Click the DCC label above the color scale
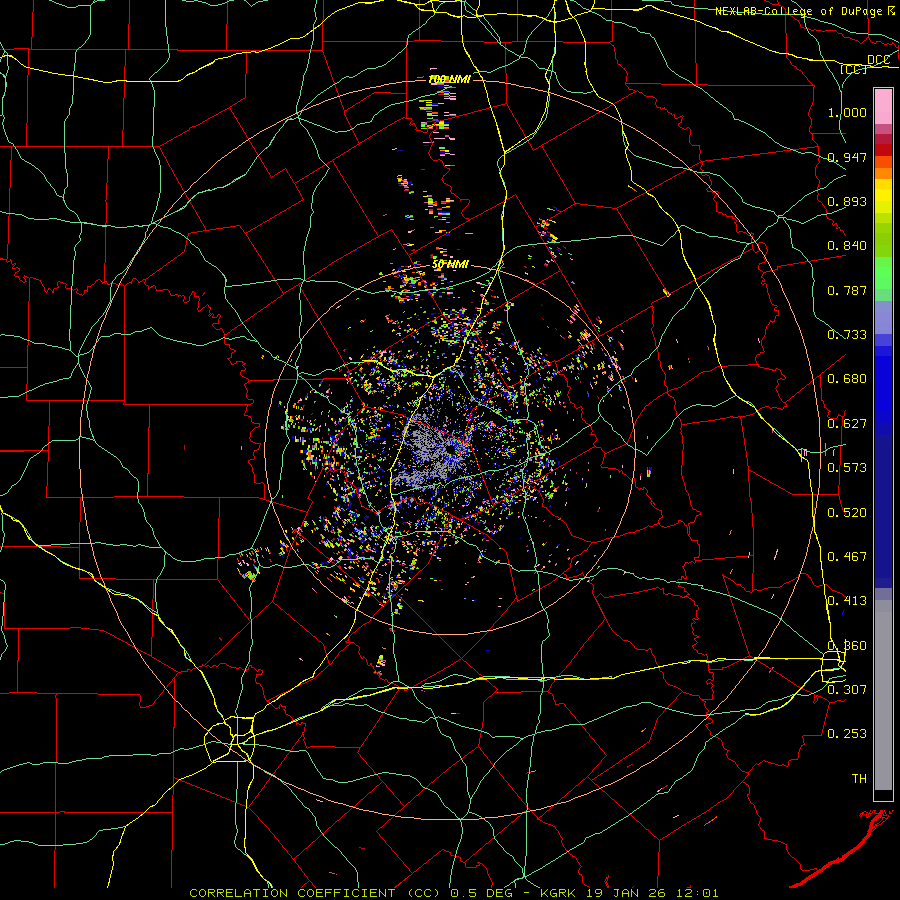This screenshot has width=900, height=900. click(878, 60)
